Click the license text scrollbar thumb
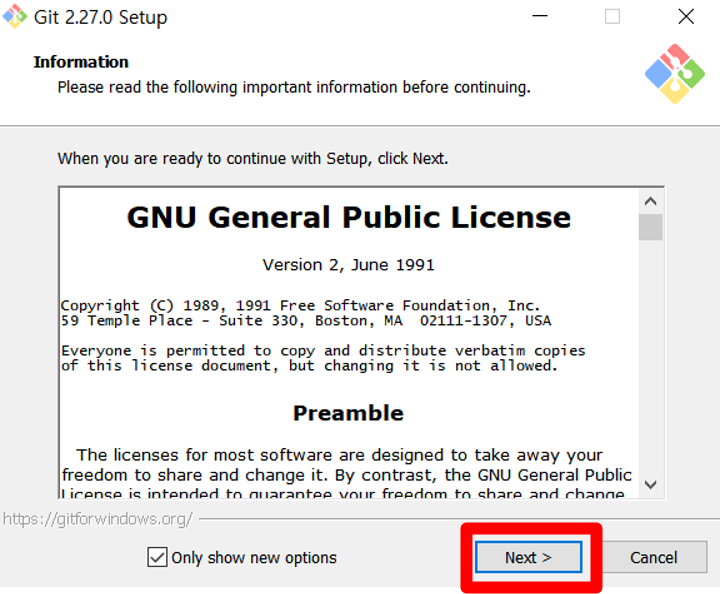The image size is (720, 594). coord(650,227)
